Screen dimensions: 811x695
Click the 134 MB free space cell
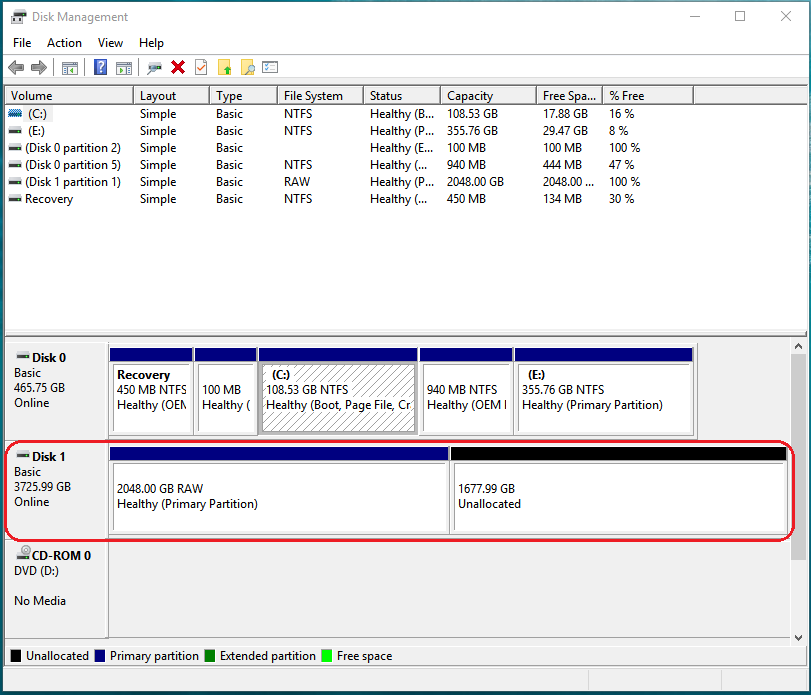pos(562,199)
